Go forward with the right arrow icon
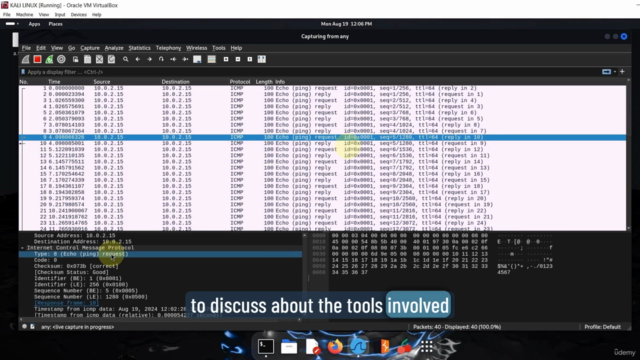This screenshot has height=360, width=640. tap(149, 59)
